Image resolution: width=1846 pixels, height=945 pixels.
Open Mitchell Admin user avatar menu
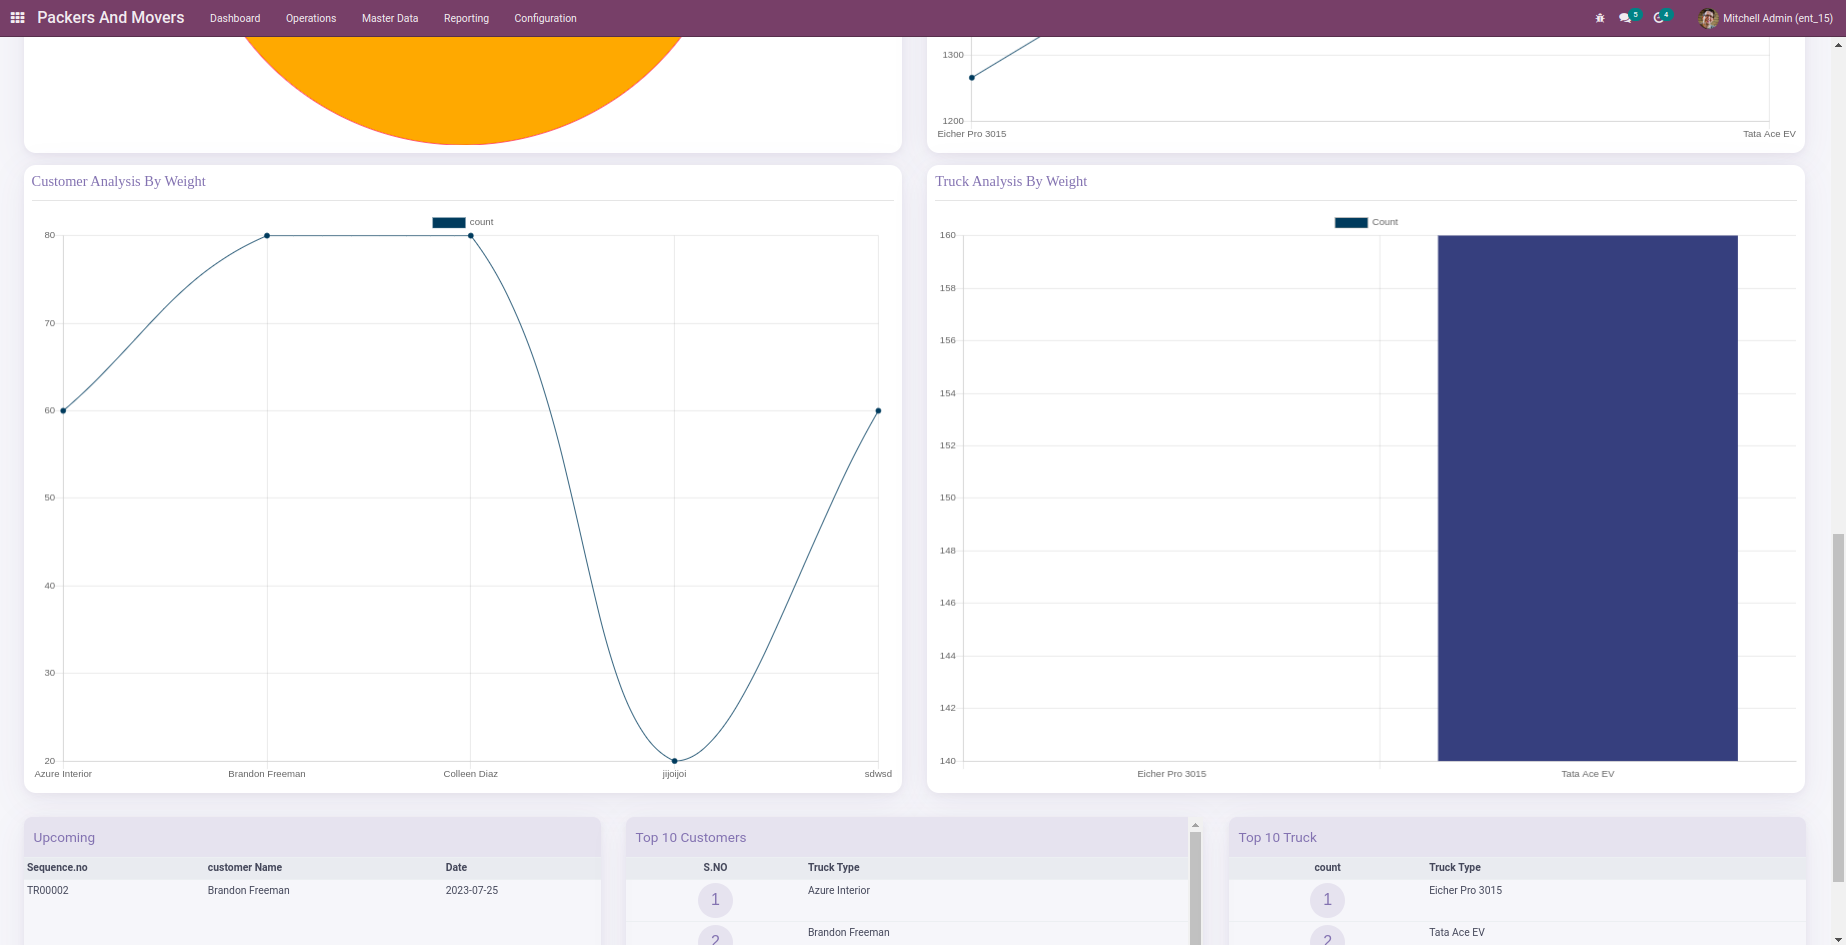click(x=1766, y=18)
